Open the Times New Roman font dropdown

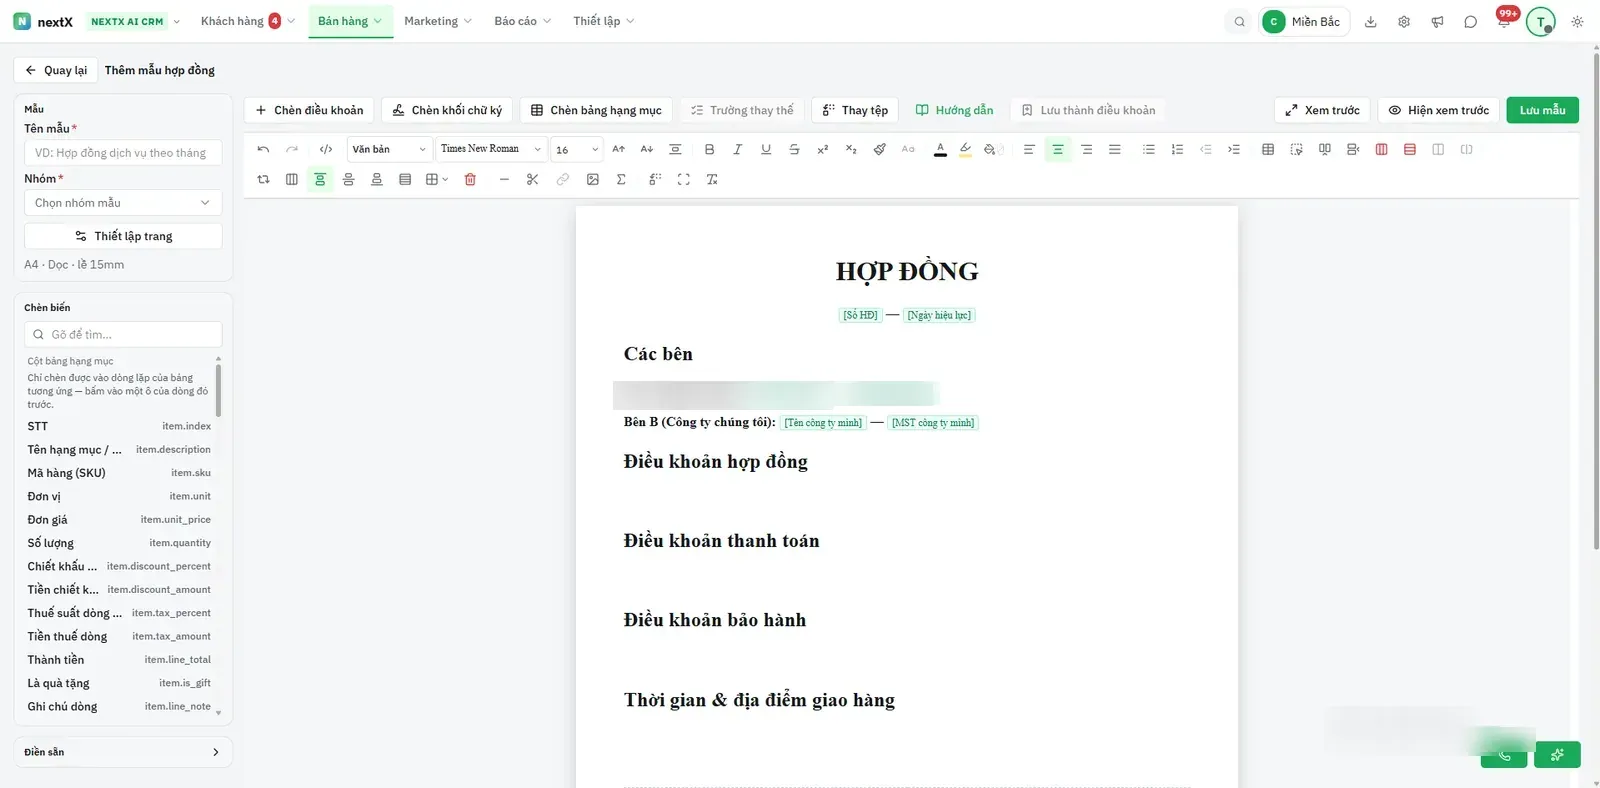(x=491, y=150)
